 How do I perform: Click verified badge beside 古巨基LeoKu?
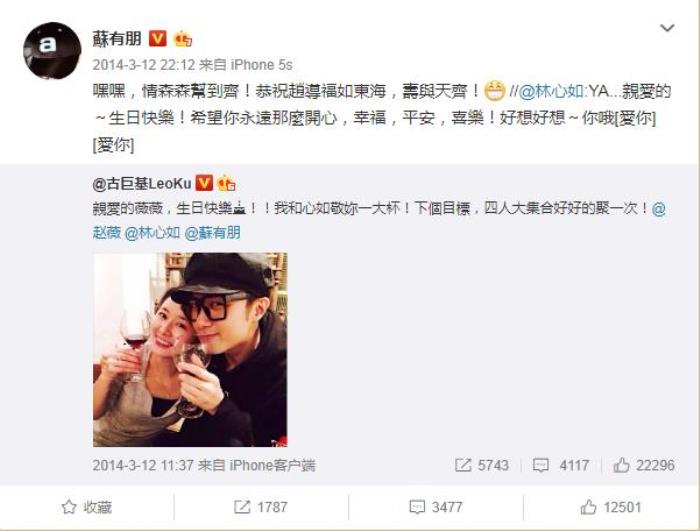coord(204,183)
